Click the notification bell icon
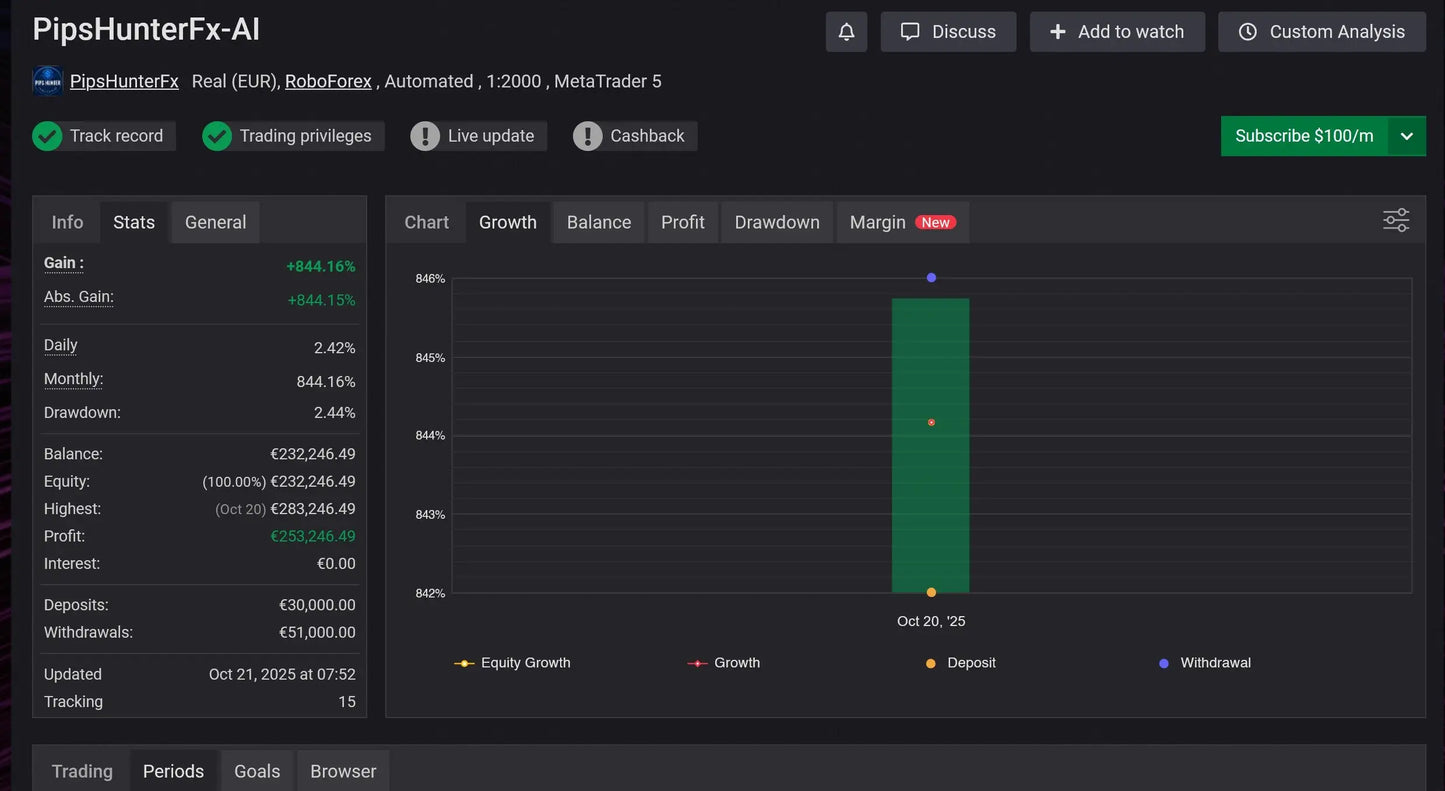Image resolution: width=1445 pixels, height=791 pixels. pos(846,32)
